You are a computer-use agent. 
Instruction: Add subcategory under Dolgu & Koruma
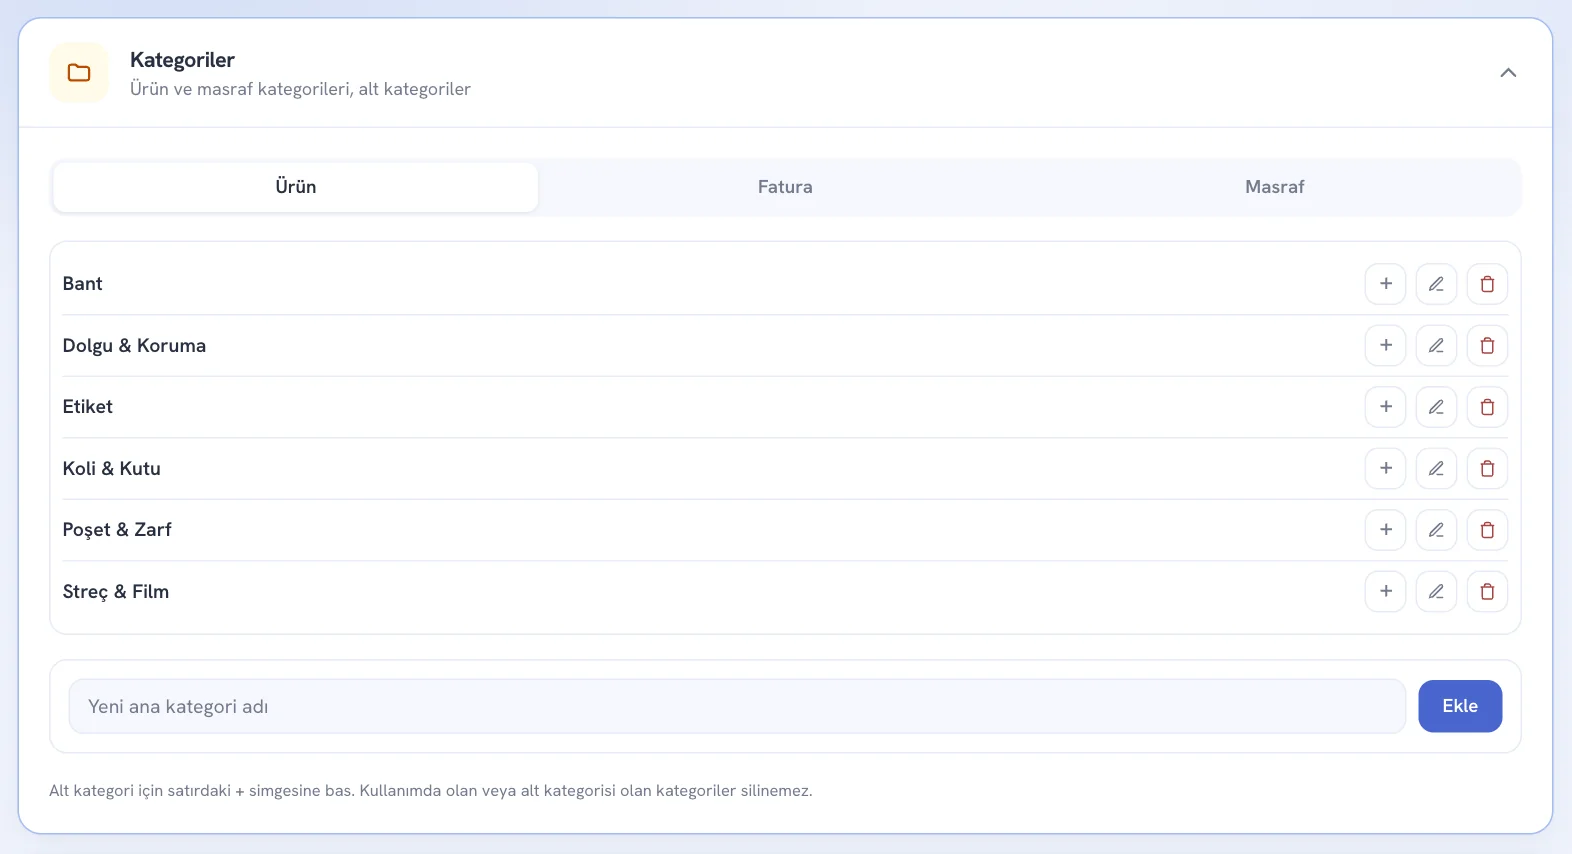coord(1385,345)
